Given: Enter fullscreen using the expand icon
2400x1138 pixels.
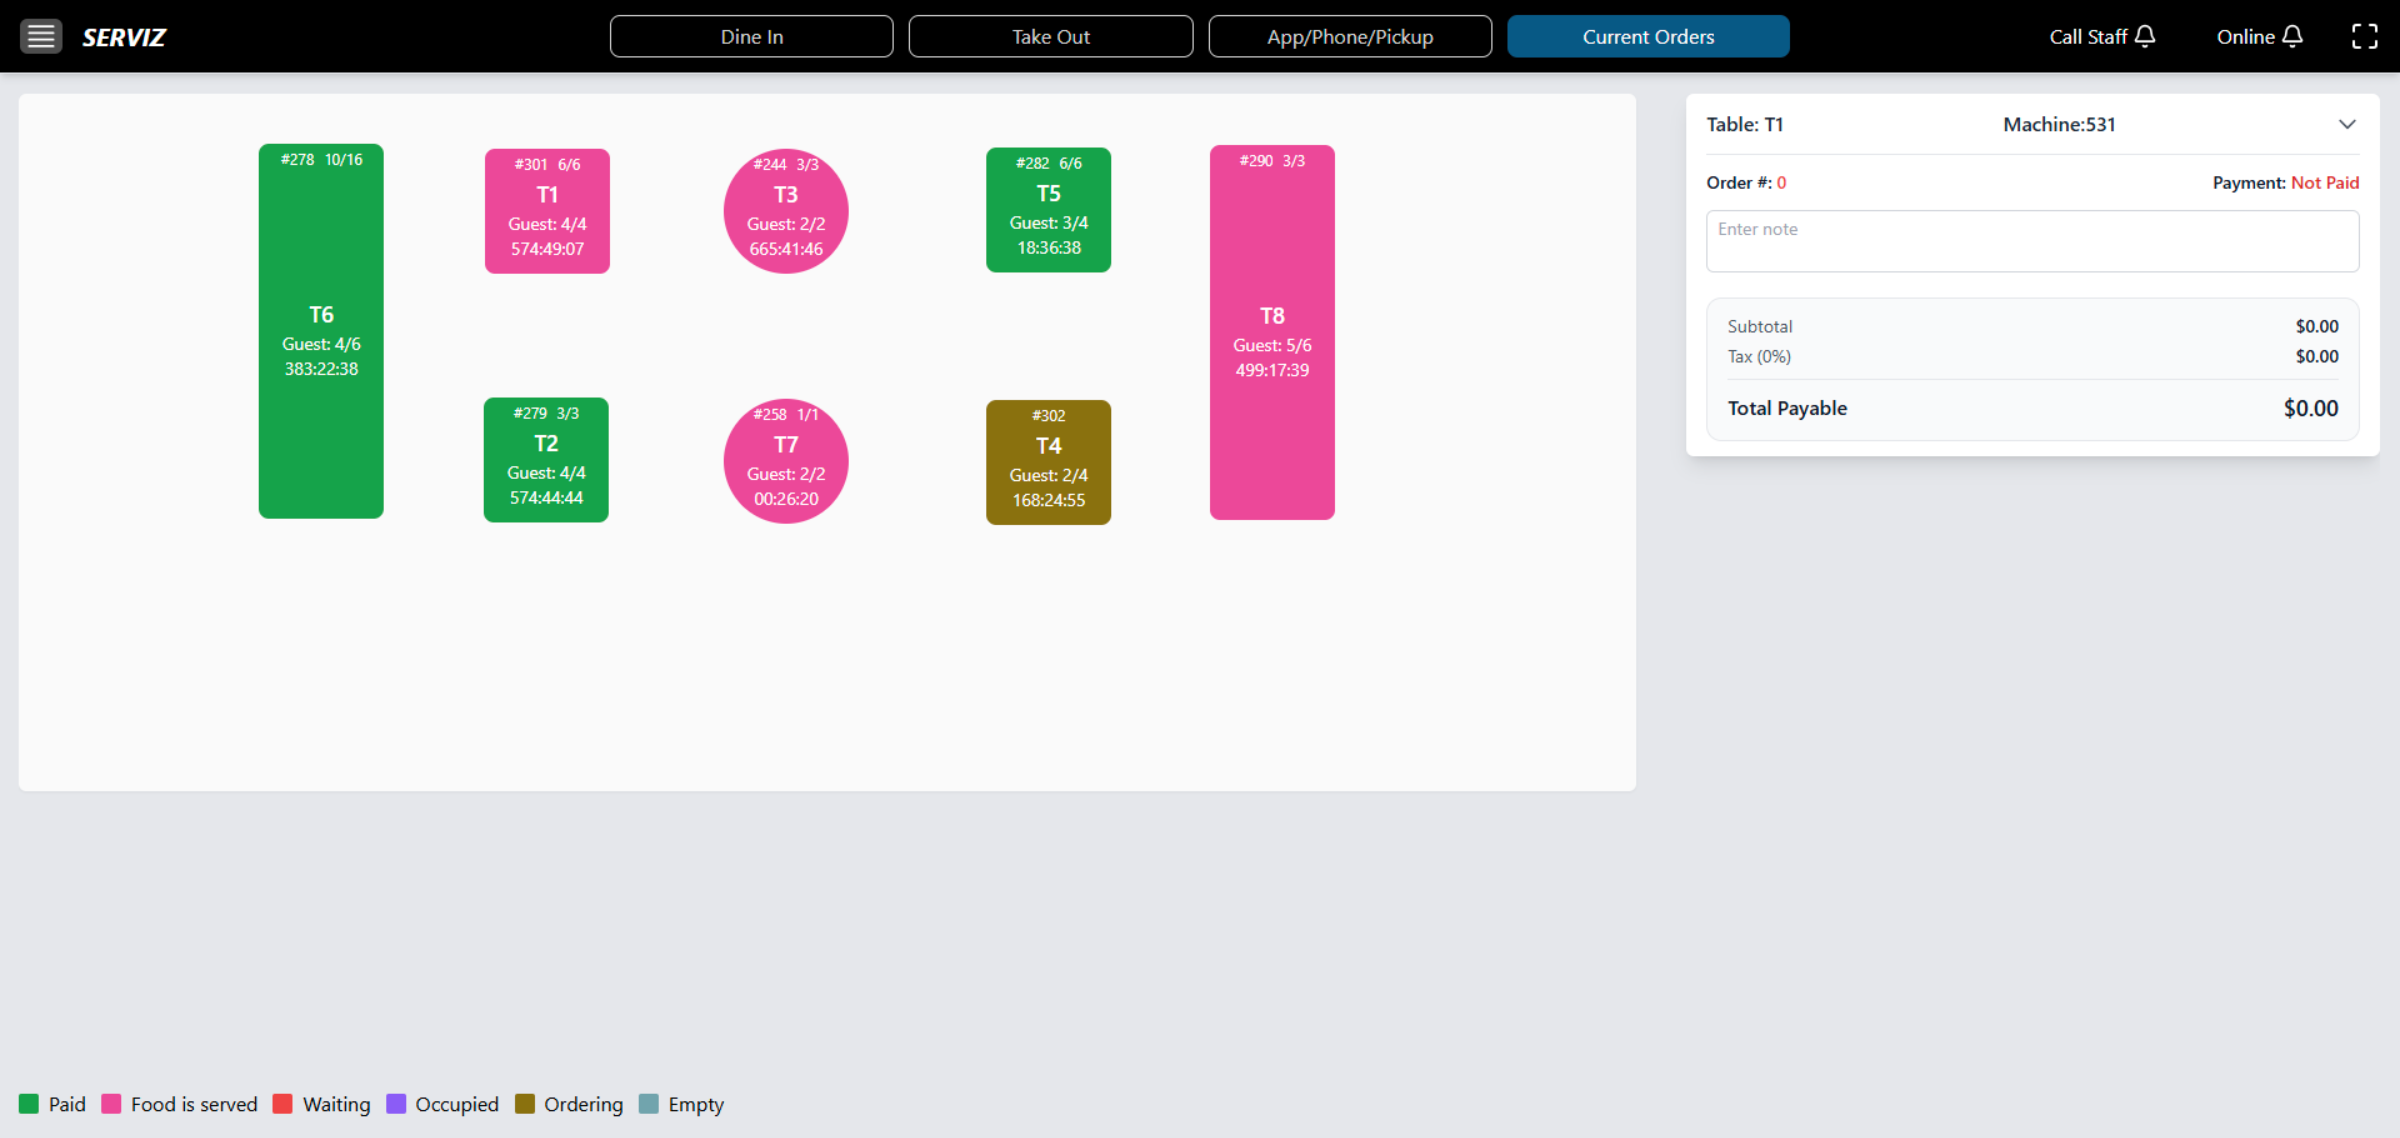Looking at the screenshot, I should pyautogui.click(x=2366, y=36).
